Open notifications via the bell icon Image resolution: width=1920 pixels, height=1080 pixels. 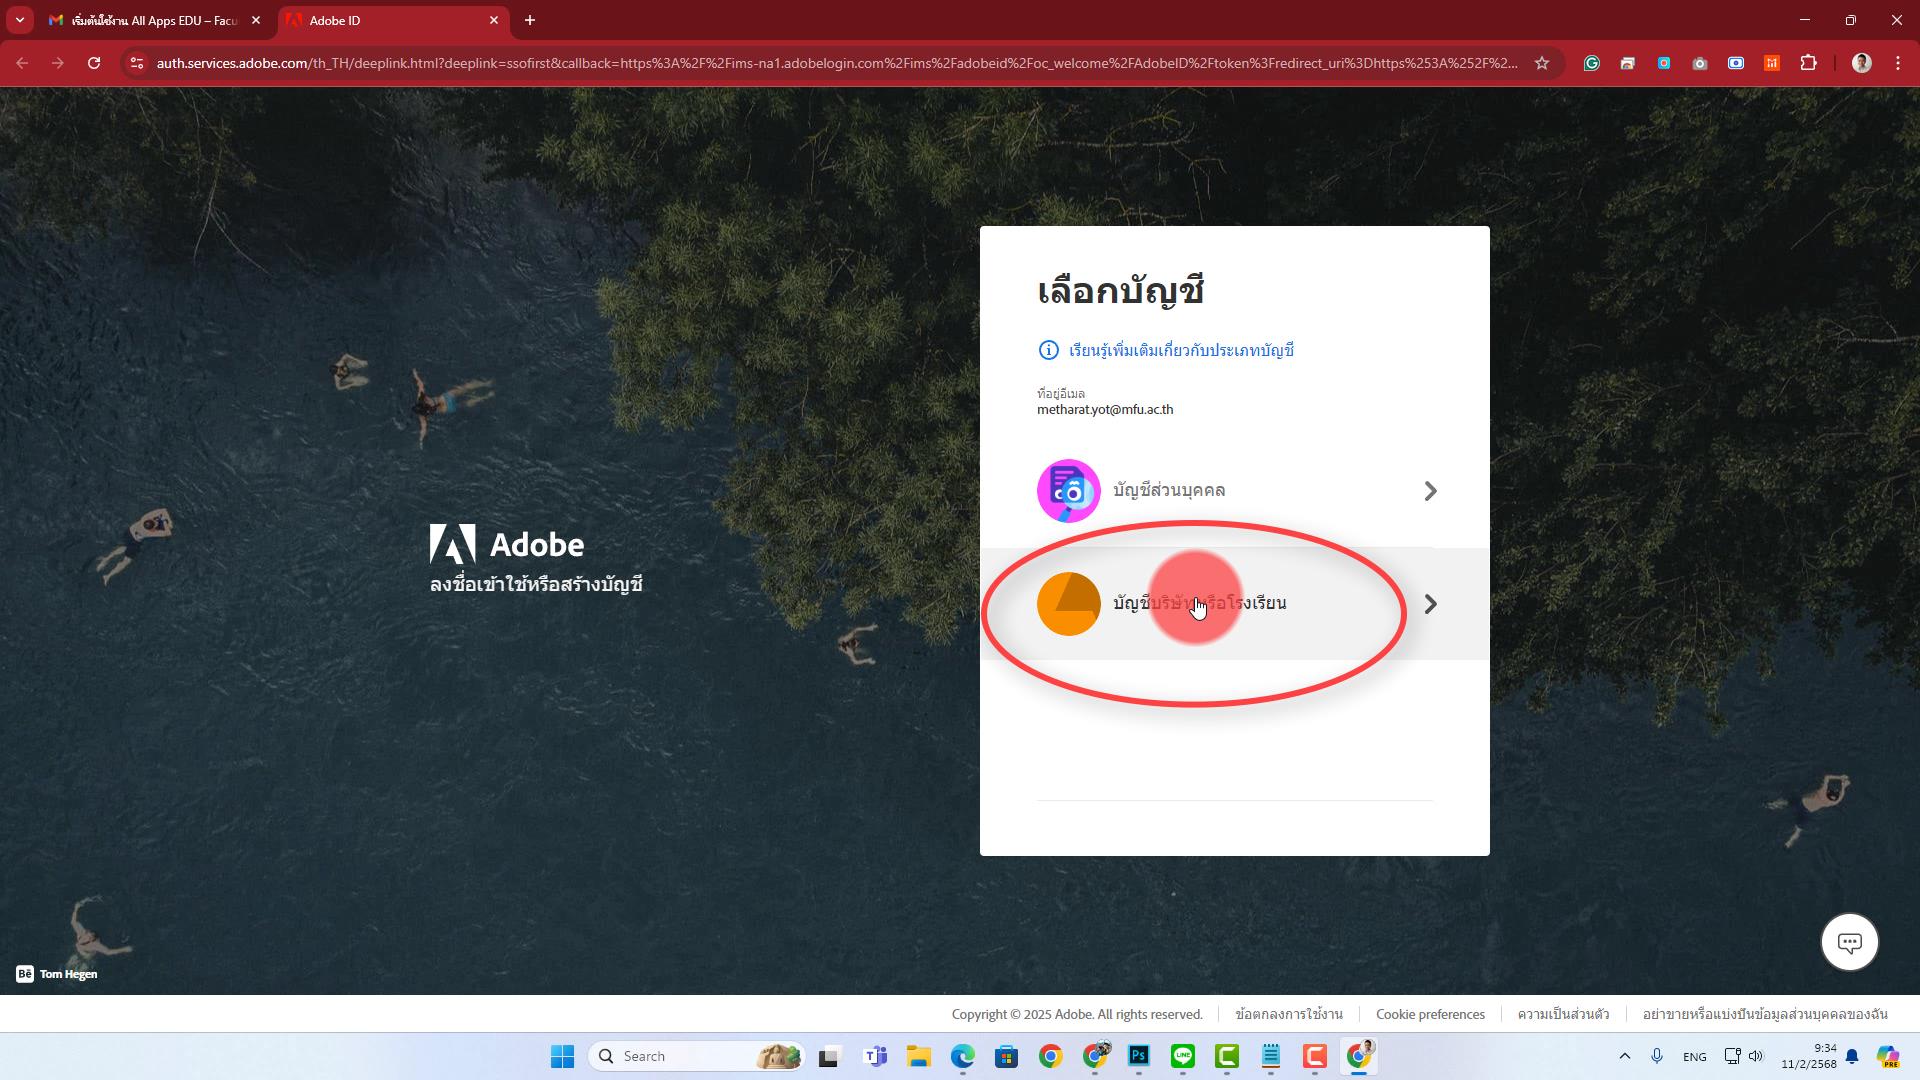1853,1056
